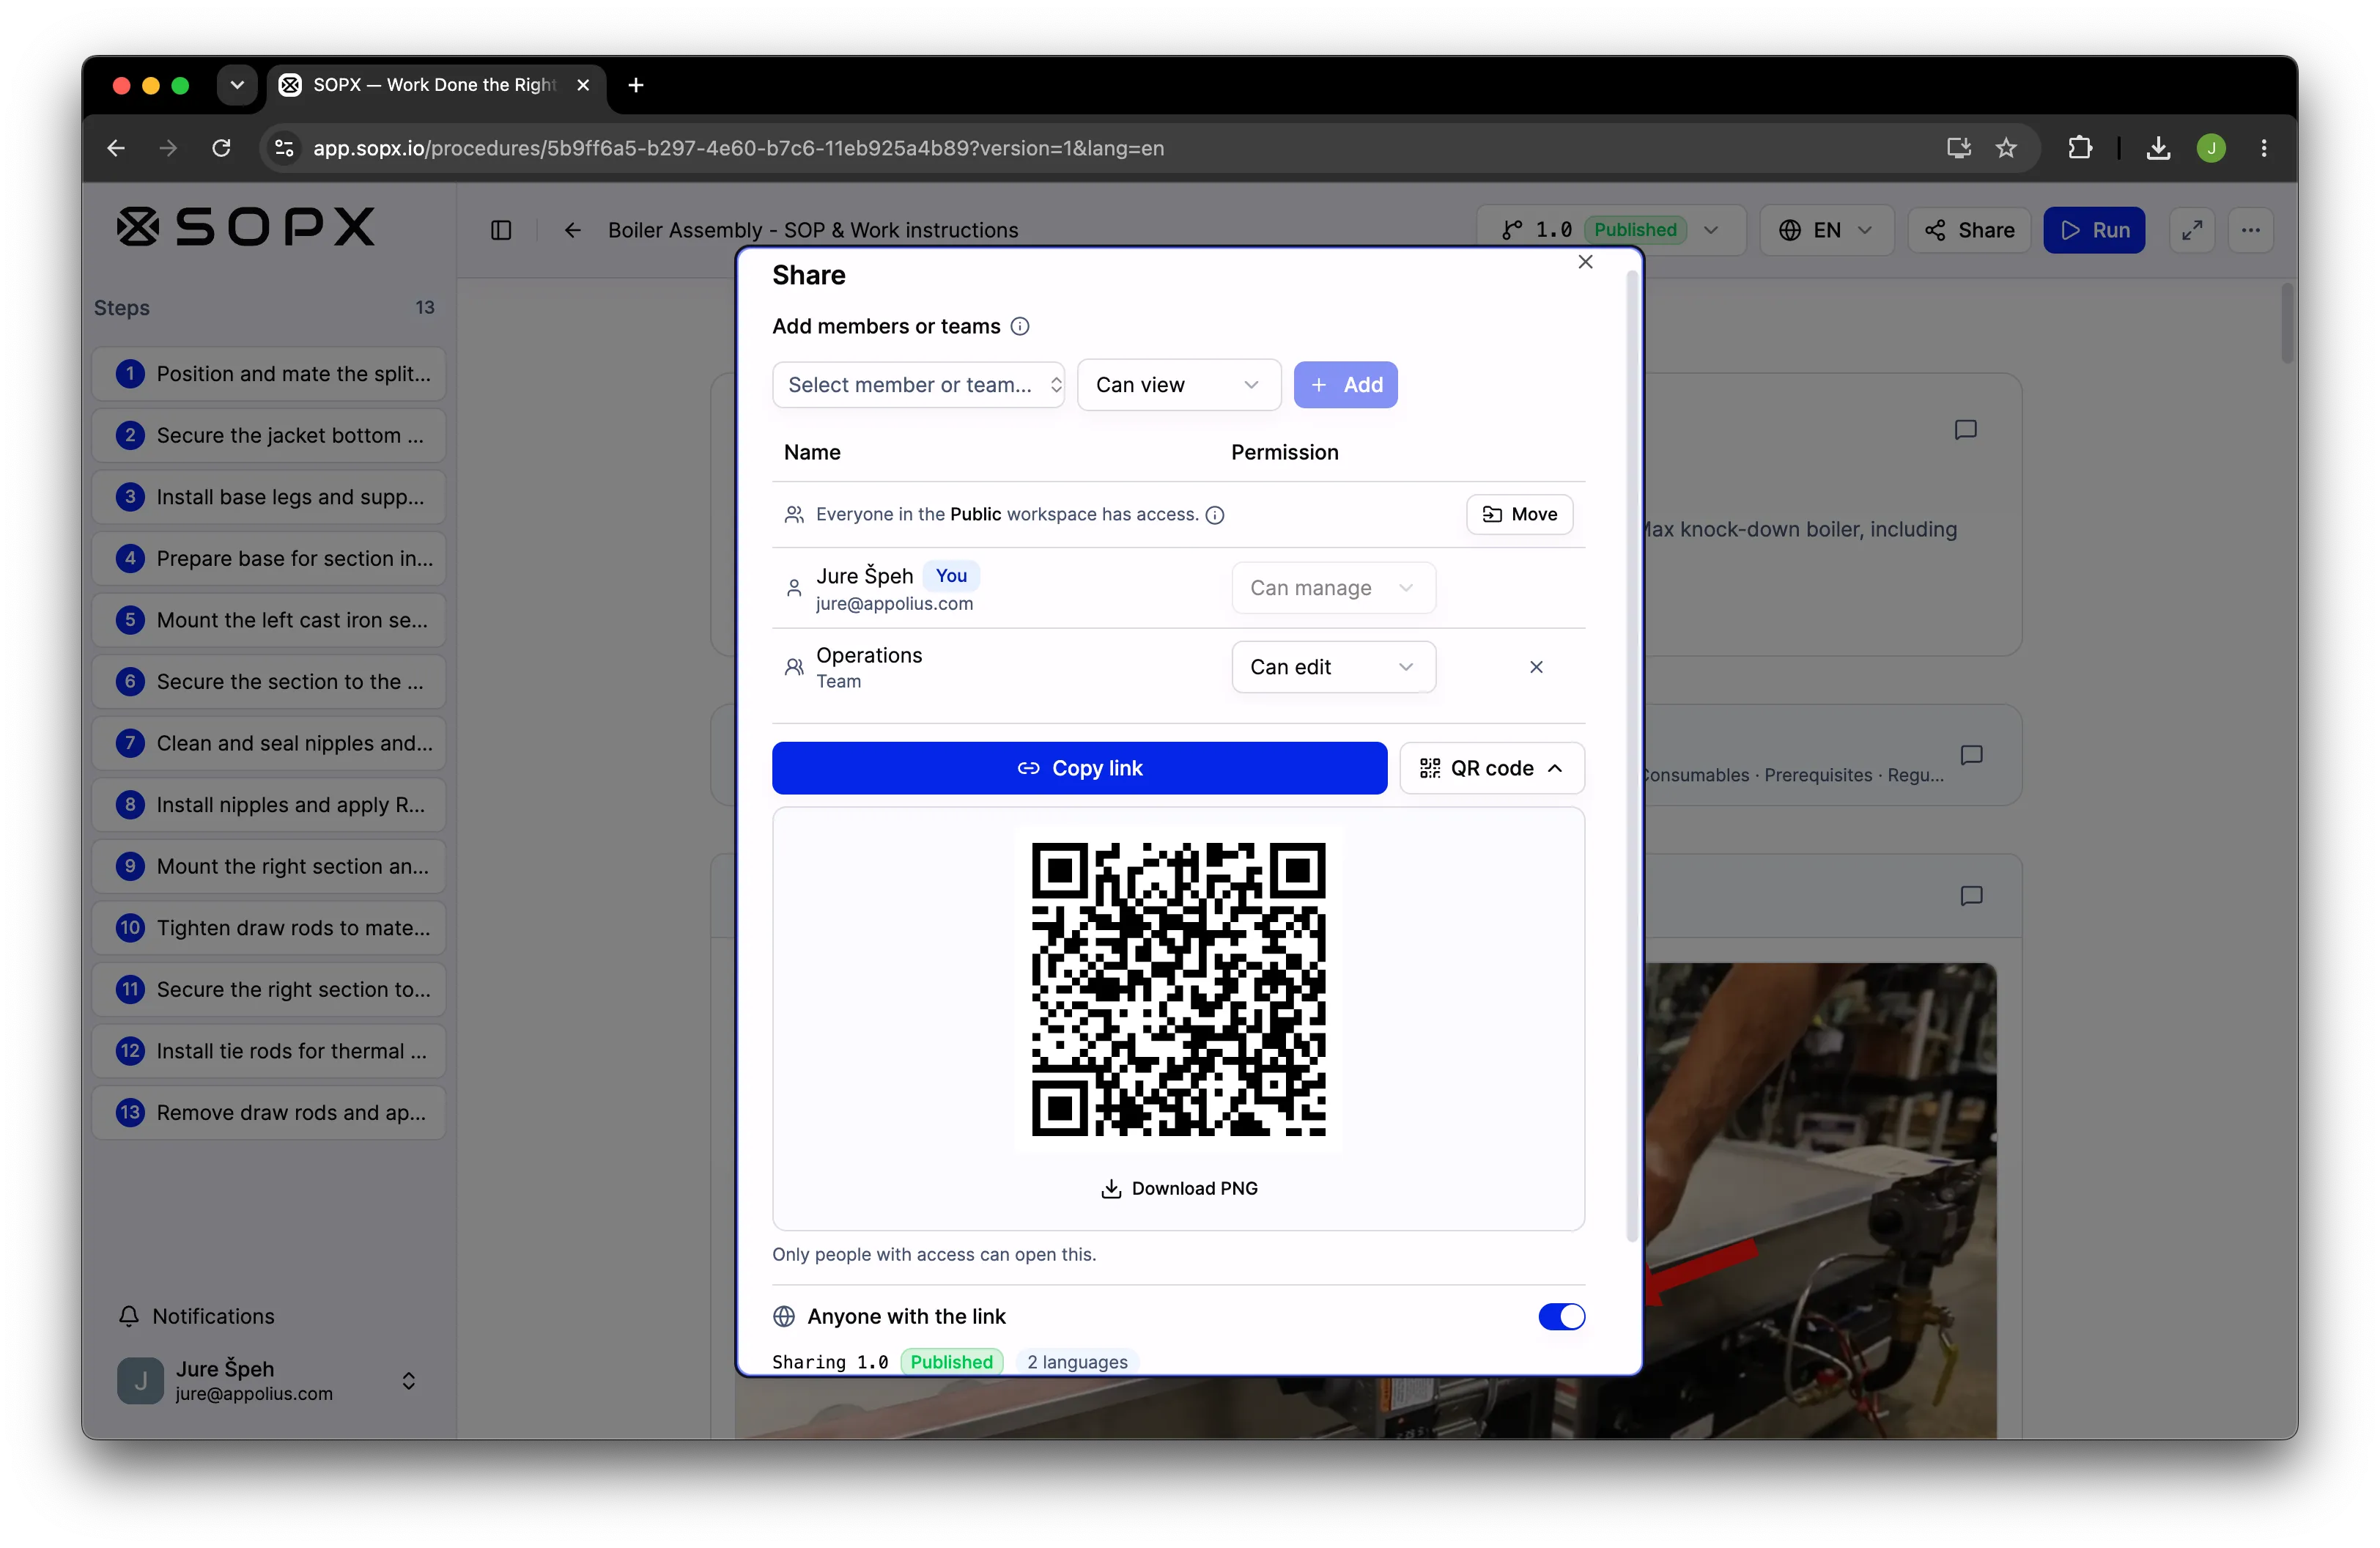Click browser forward arrow

coord(168,148)
